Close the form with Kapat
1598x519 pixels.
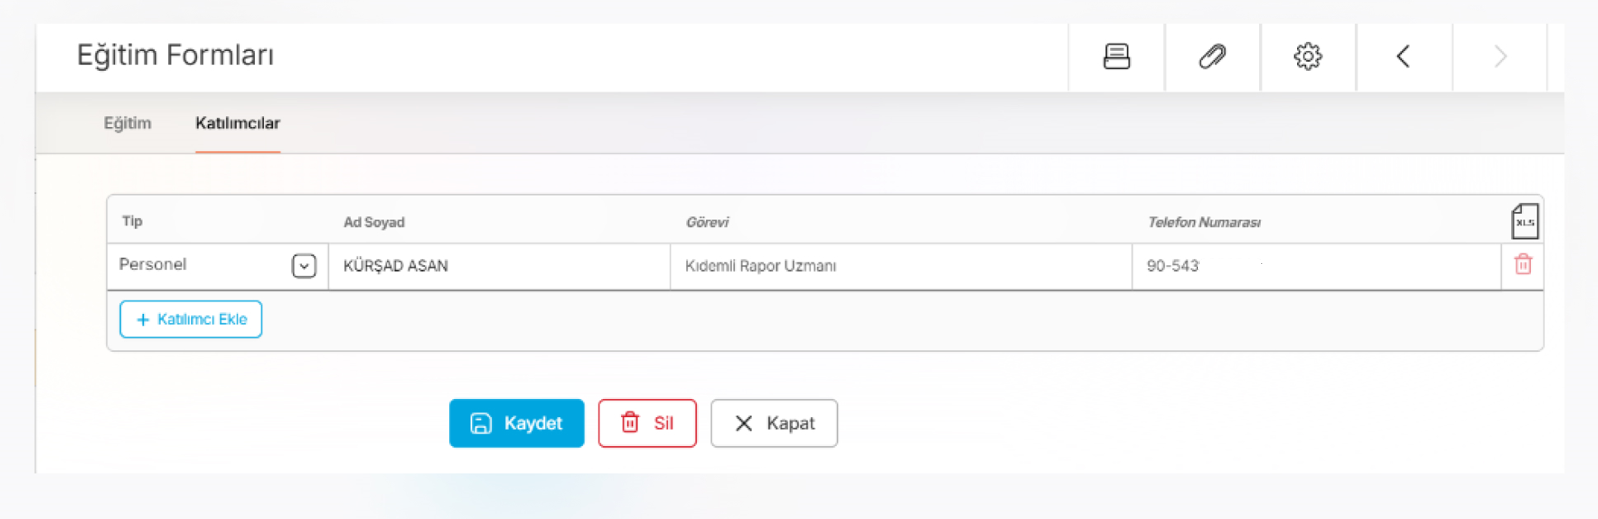[774, 423]
